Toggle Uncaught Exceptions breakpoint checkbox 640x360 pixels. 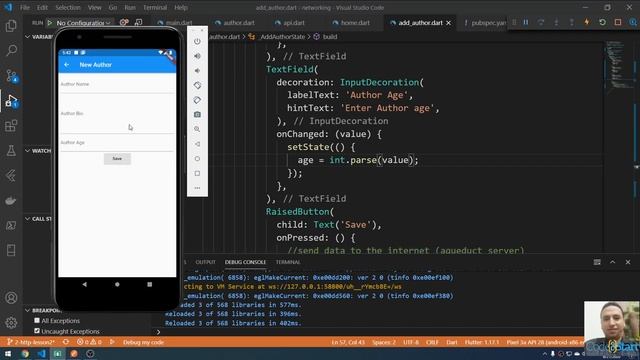pos(37,331)
